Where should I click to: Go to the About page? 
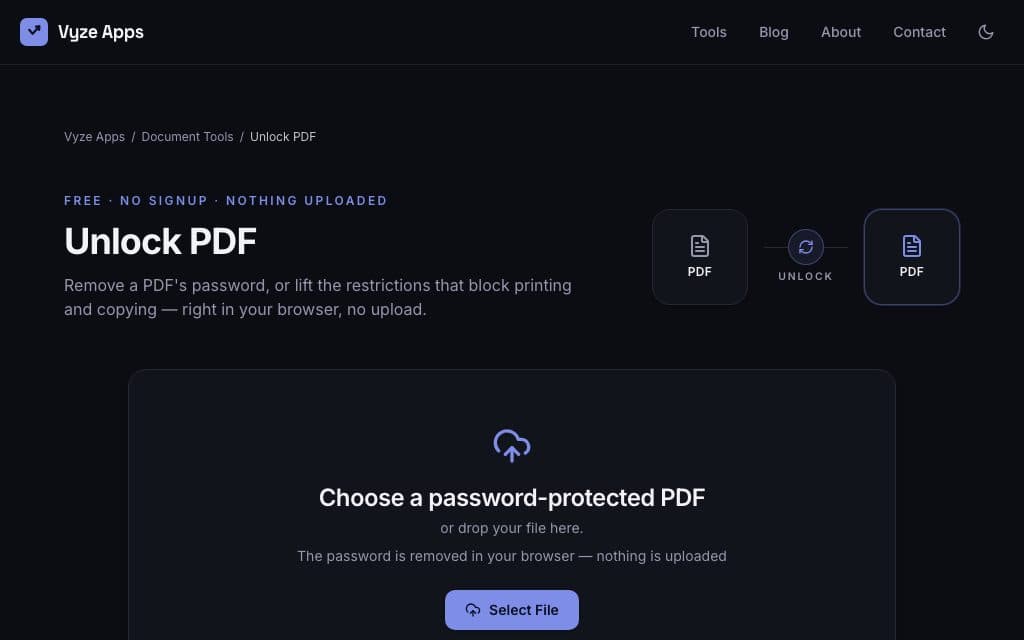[x=840, y=32]
